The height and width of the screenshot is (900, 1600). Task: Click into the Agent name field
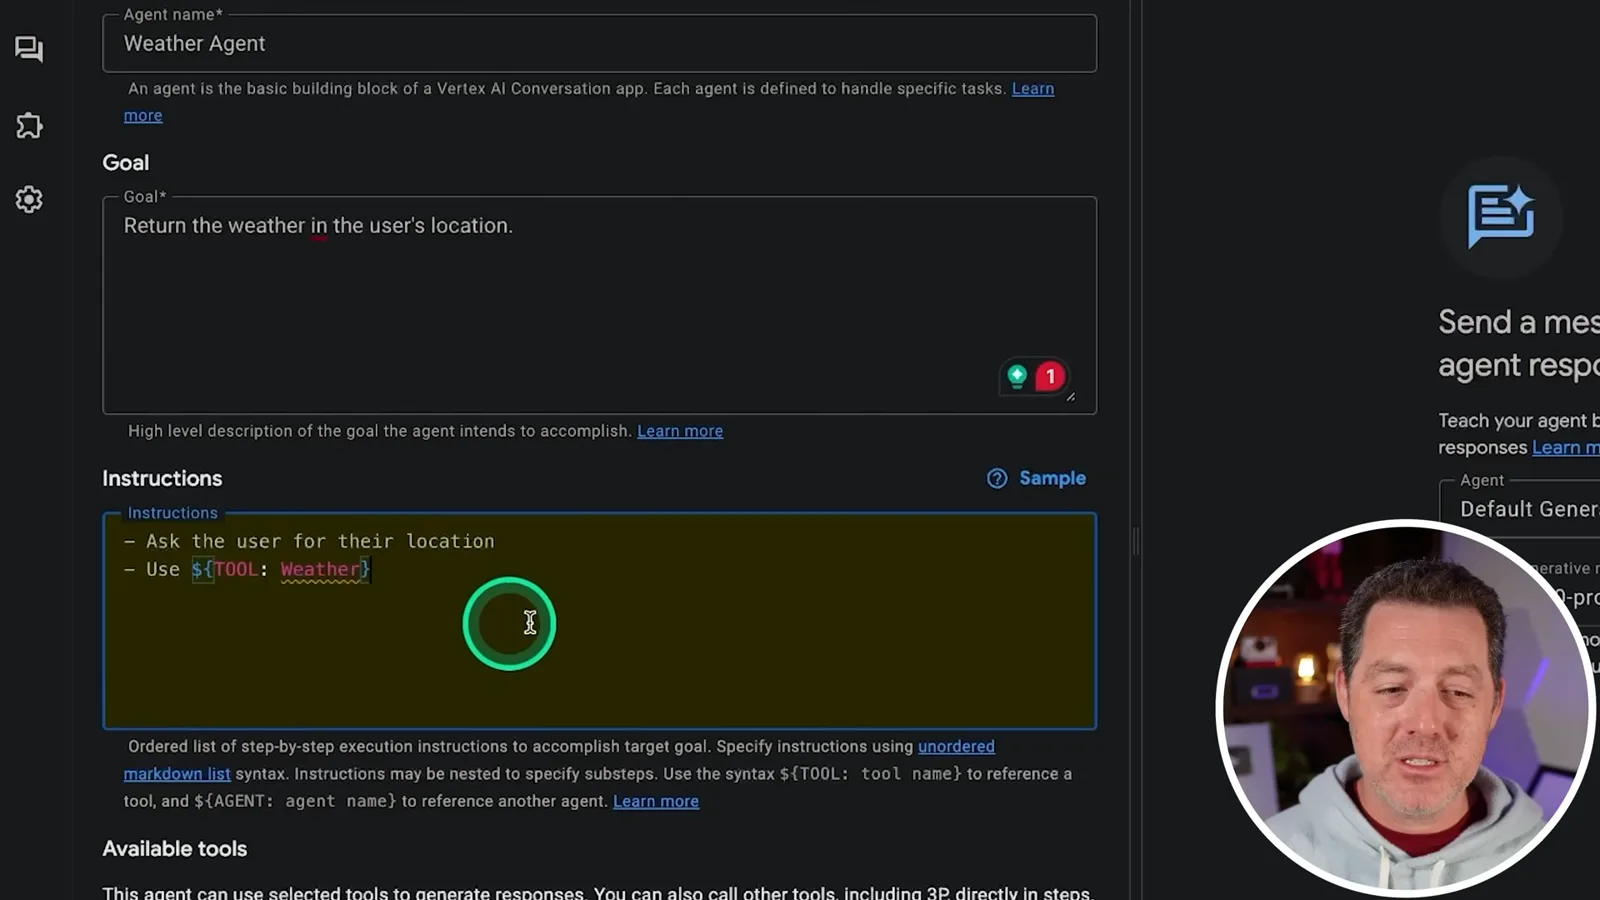point(599,43)
